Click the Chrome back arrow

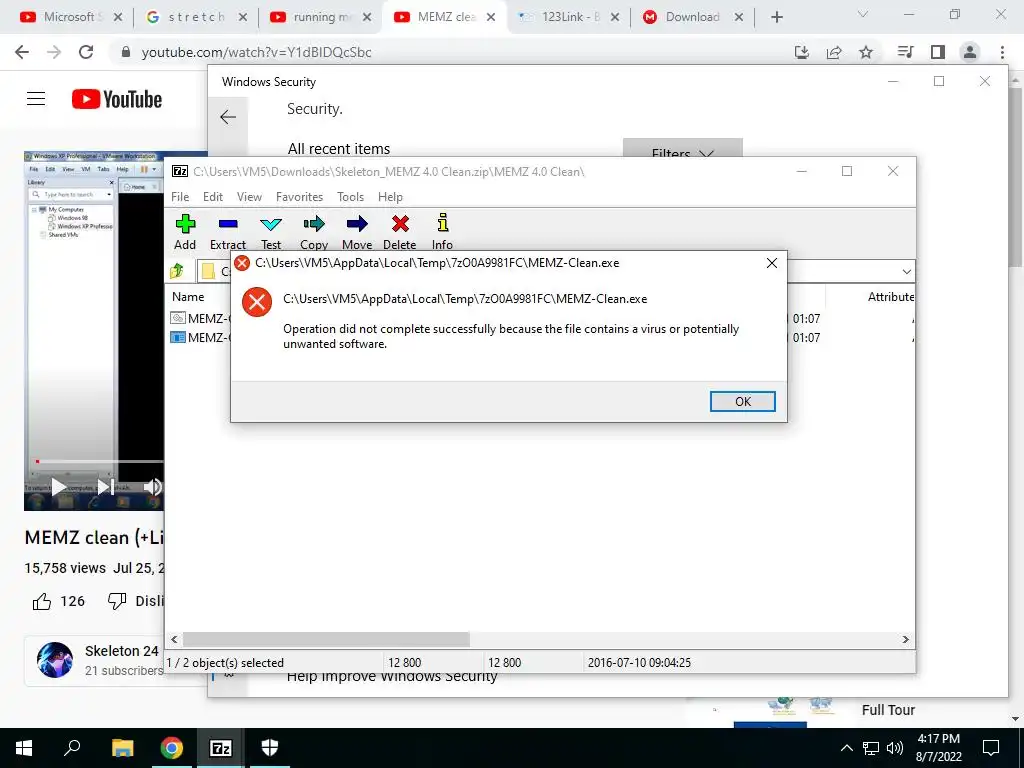pos(22,52)
